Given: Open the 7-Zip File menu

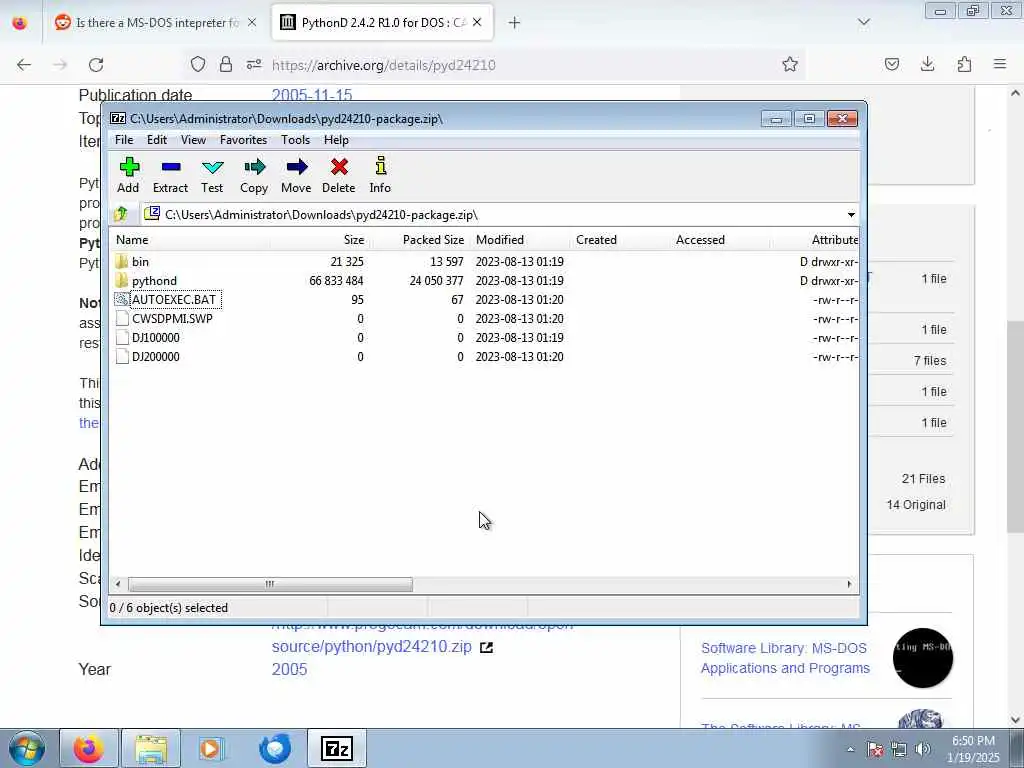Looking at the screenshot, I should pyautogui.click(x=124, y=140).
